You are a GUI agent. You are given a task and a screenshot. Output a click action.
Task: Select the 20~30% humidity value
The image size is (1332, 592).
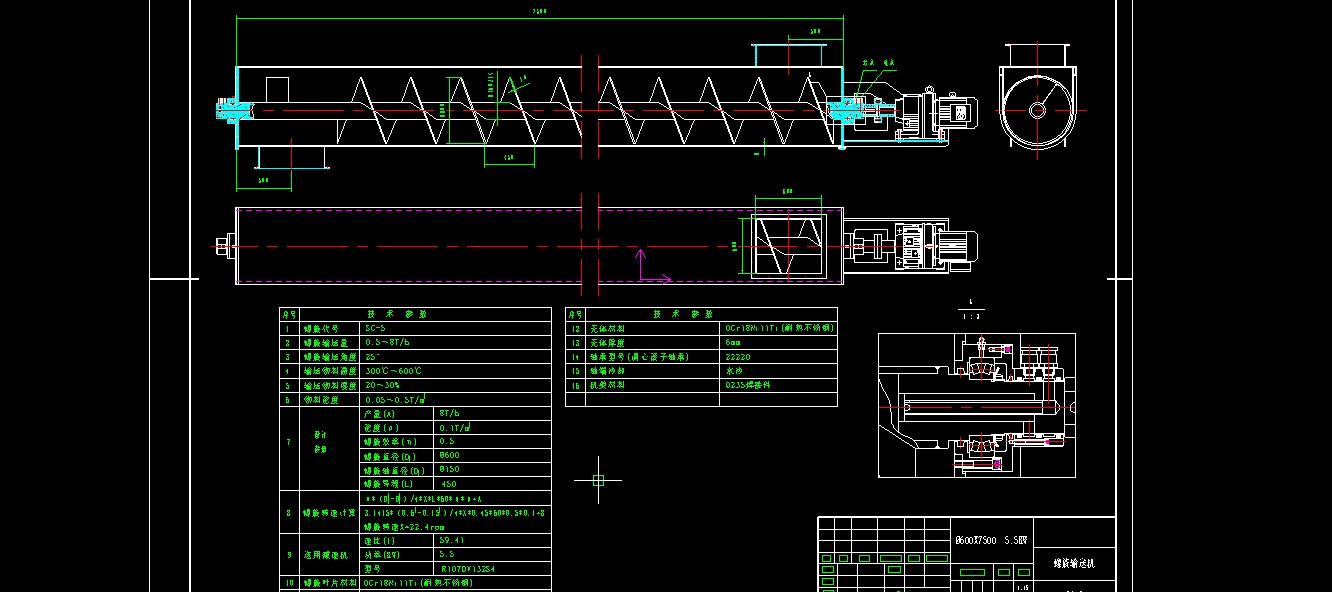(382, 385)
